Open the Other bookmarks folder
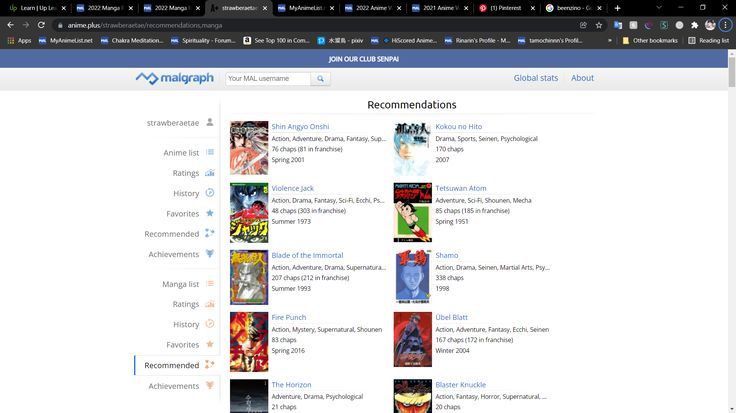This screenshot has height=413, width=736. point(650,41)
